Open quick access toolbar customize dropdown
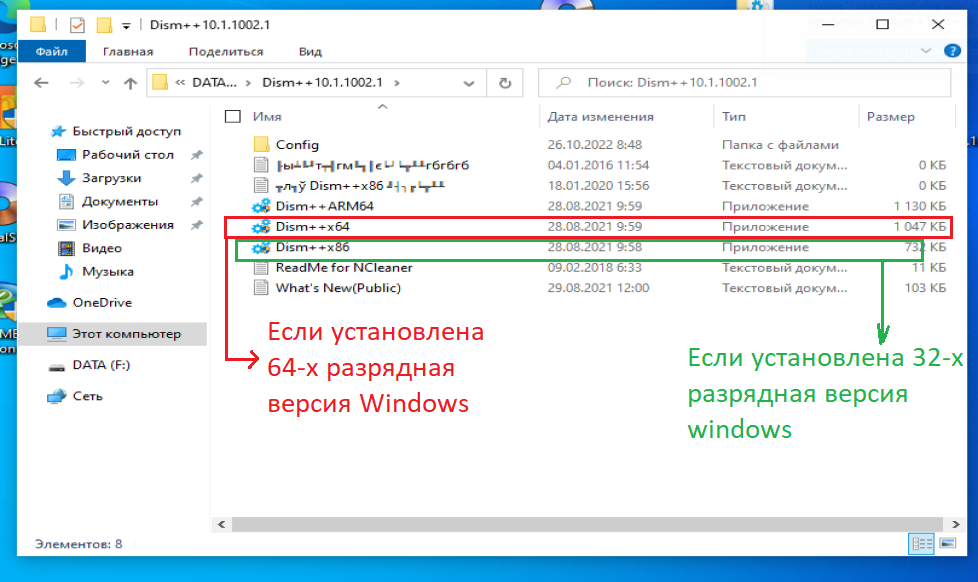This screenshot has height=582, width=978. 126,26
